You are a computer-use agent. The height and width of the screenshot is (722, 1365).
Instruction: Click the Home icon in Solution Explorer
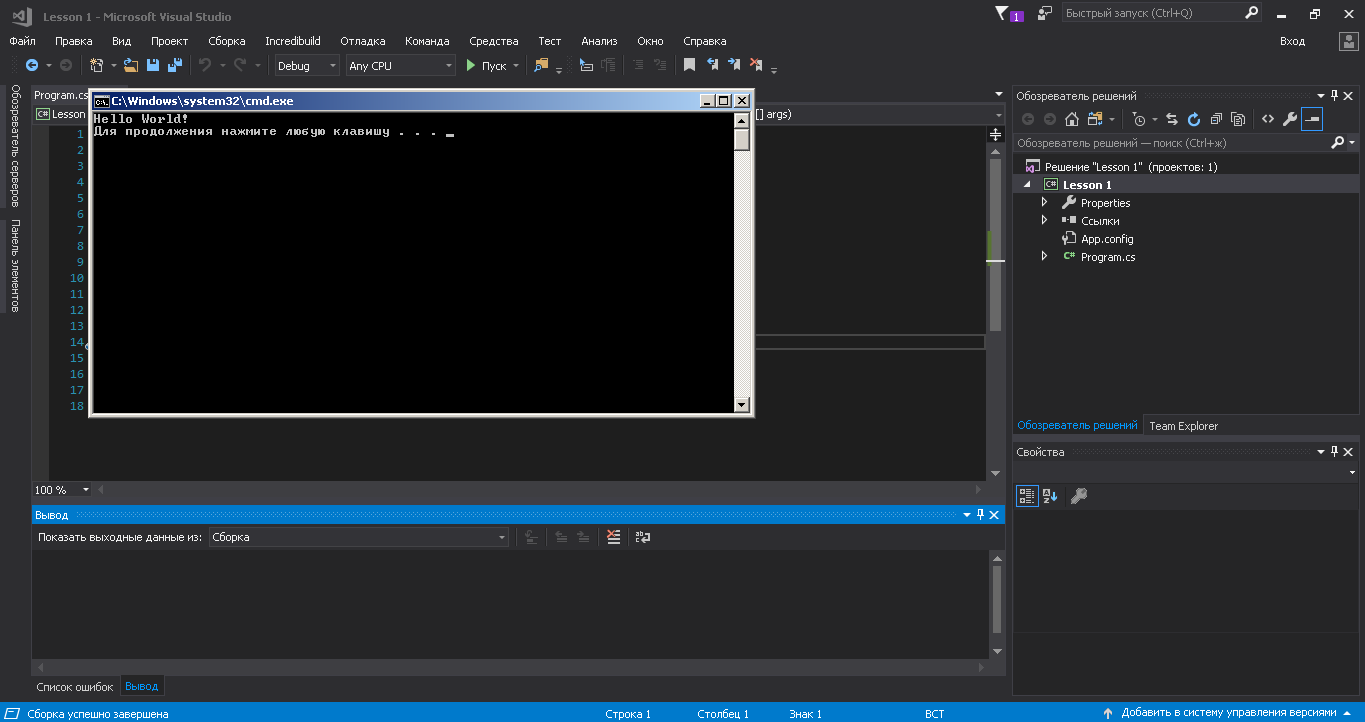tap(1071, 119)
